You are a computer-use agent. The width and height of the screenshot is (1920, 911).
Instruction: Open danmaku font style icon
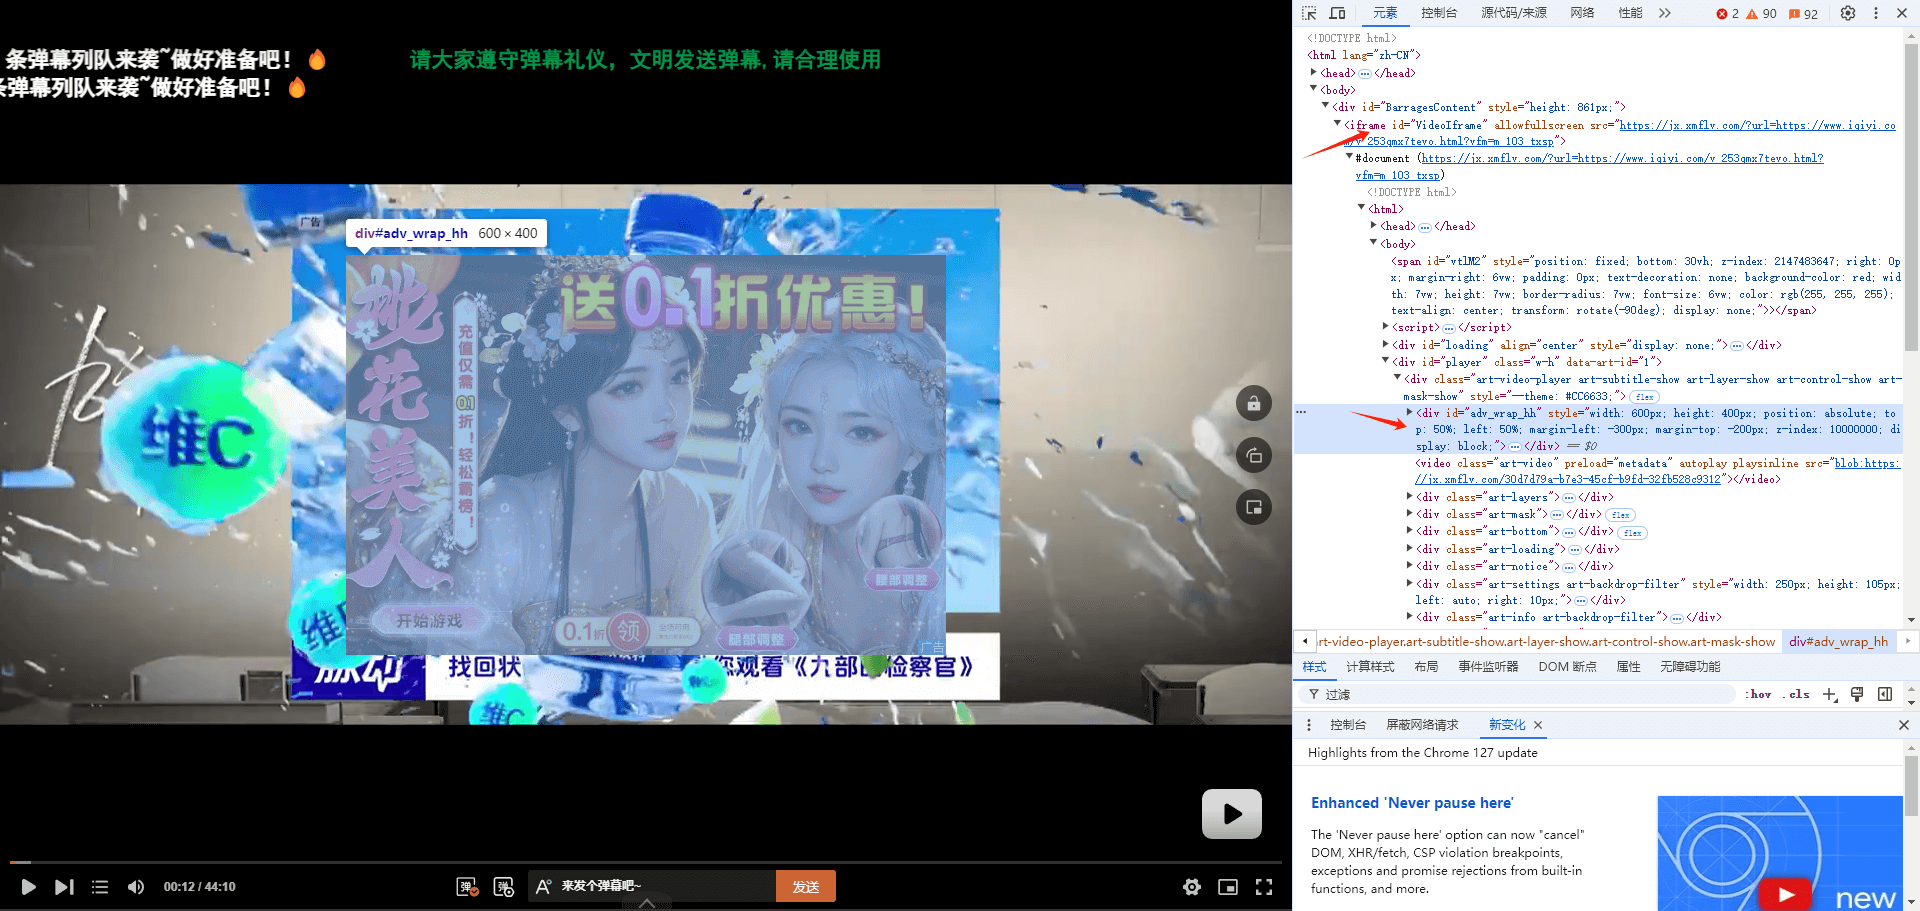[543, 886]
